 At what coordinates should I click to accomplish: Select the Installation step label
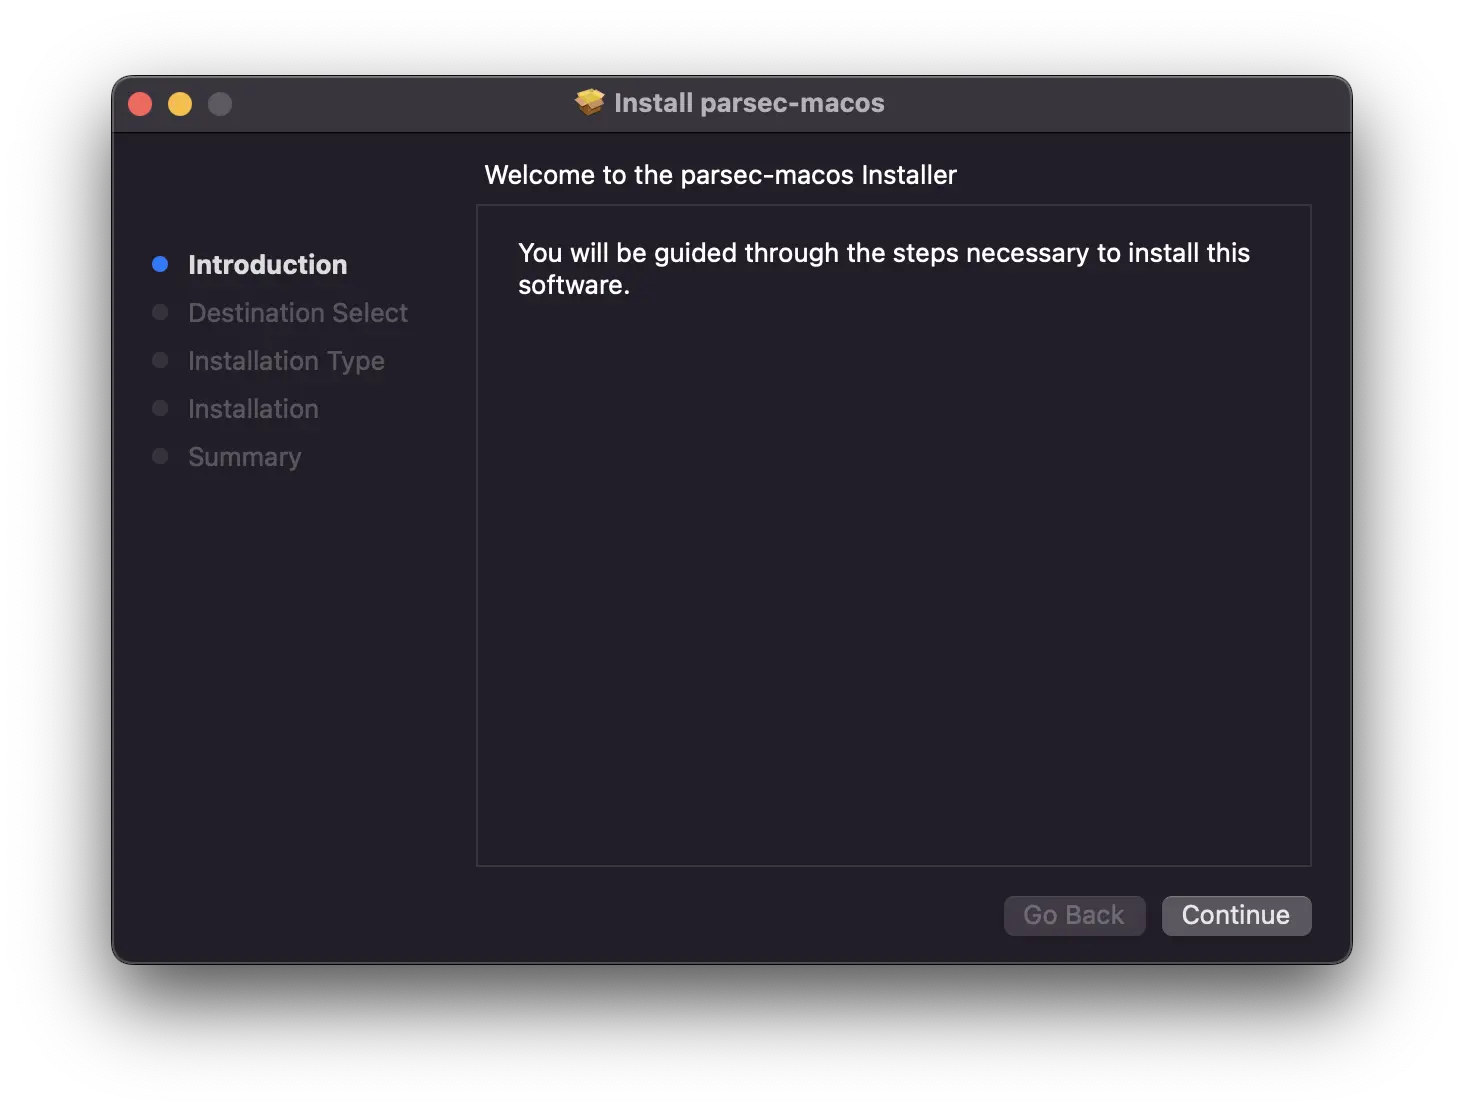253,409
